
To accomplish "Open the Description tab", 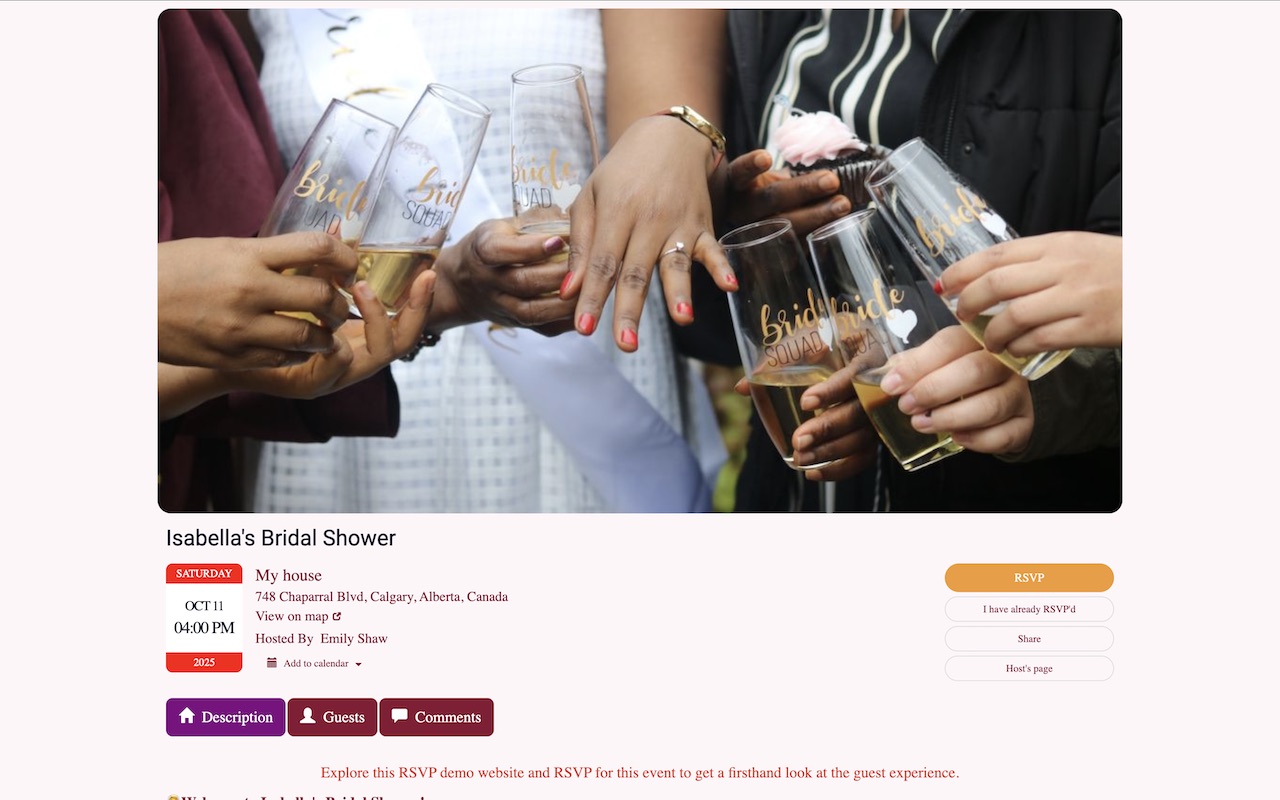I will coord(226,717).
